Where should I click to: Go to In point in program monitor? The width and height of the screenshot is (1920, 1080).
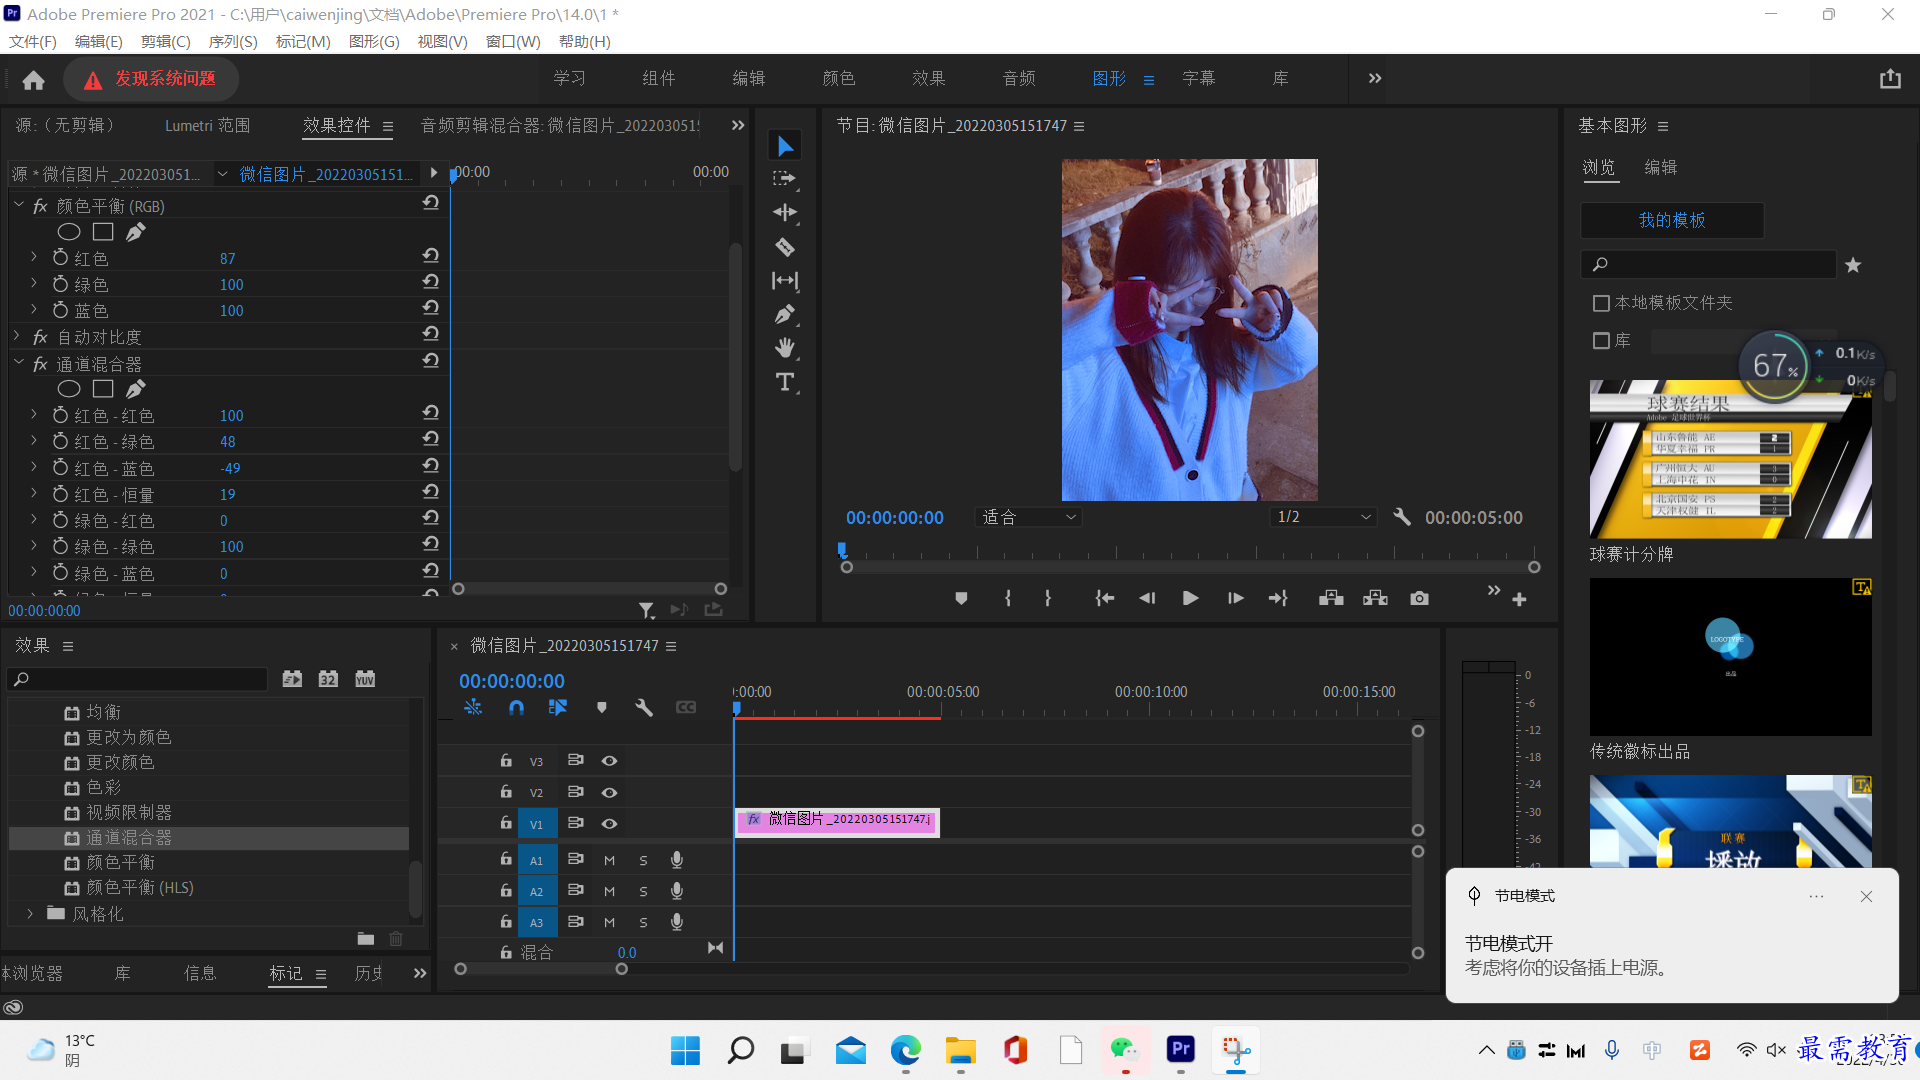click(1104, 598)
